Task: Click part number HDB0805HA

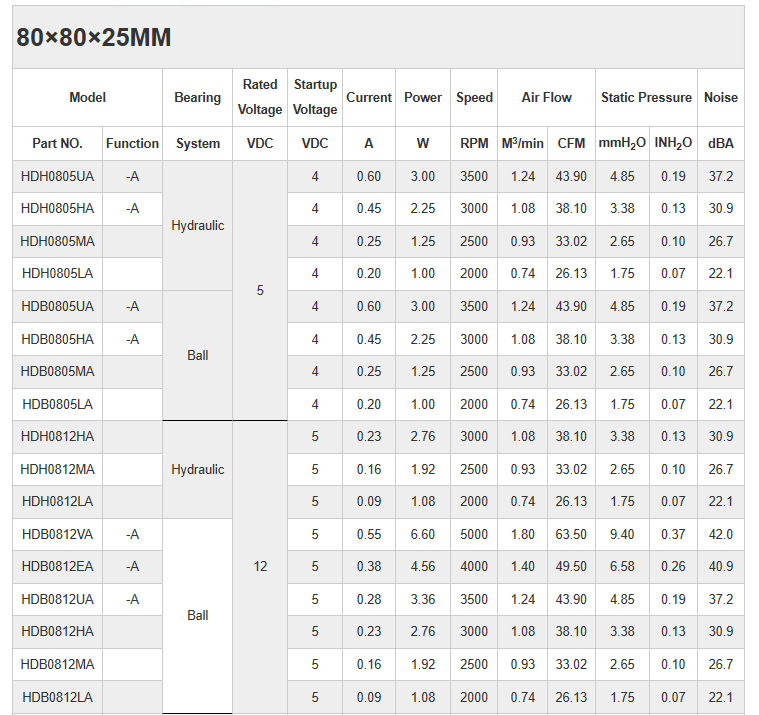Action: (x=57, y=339)
